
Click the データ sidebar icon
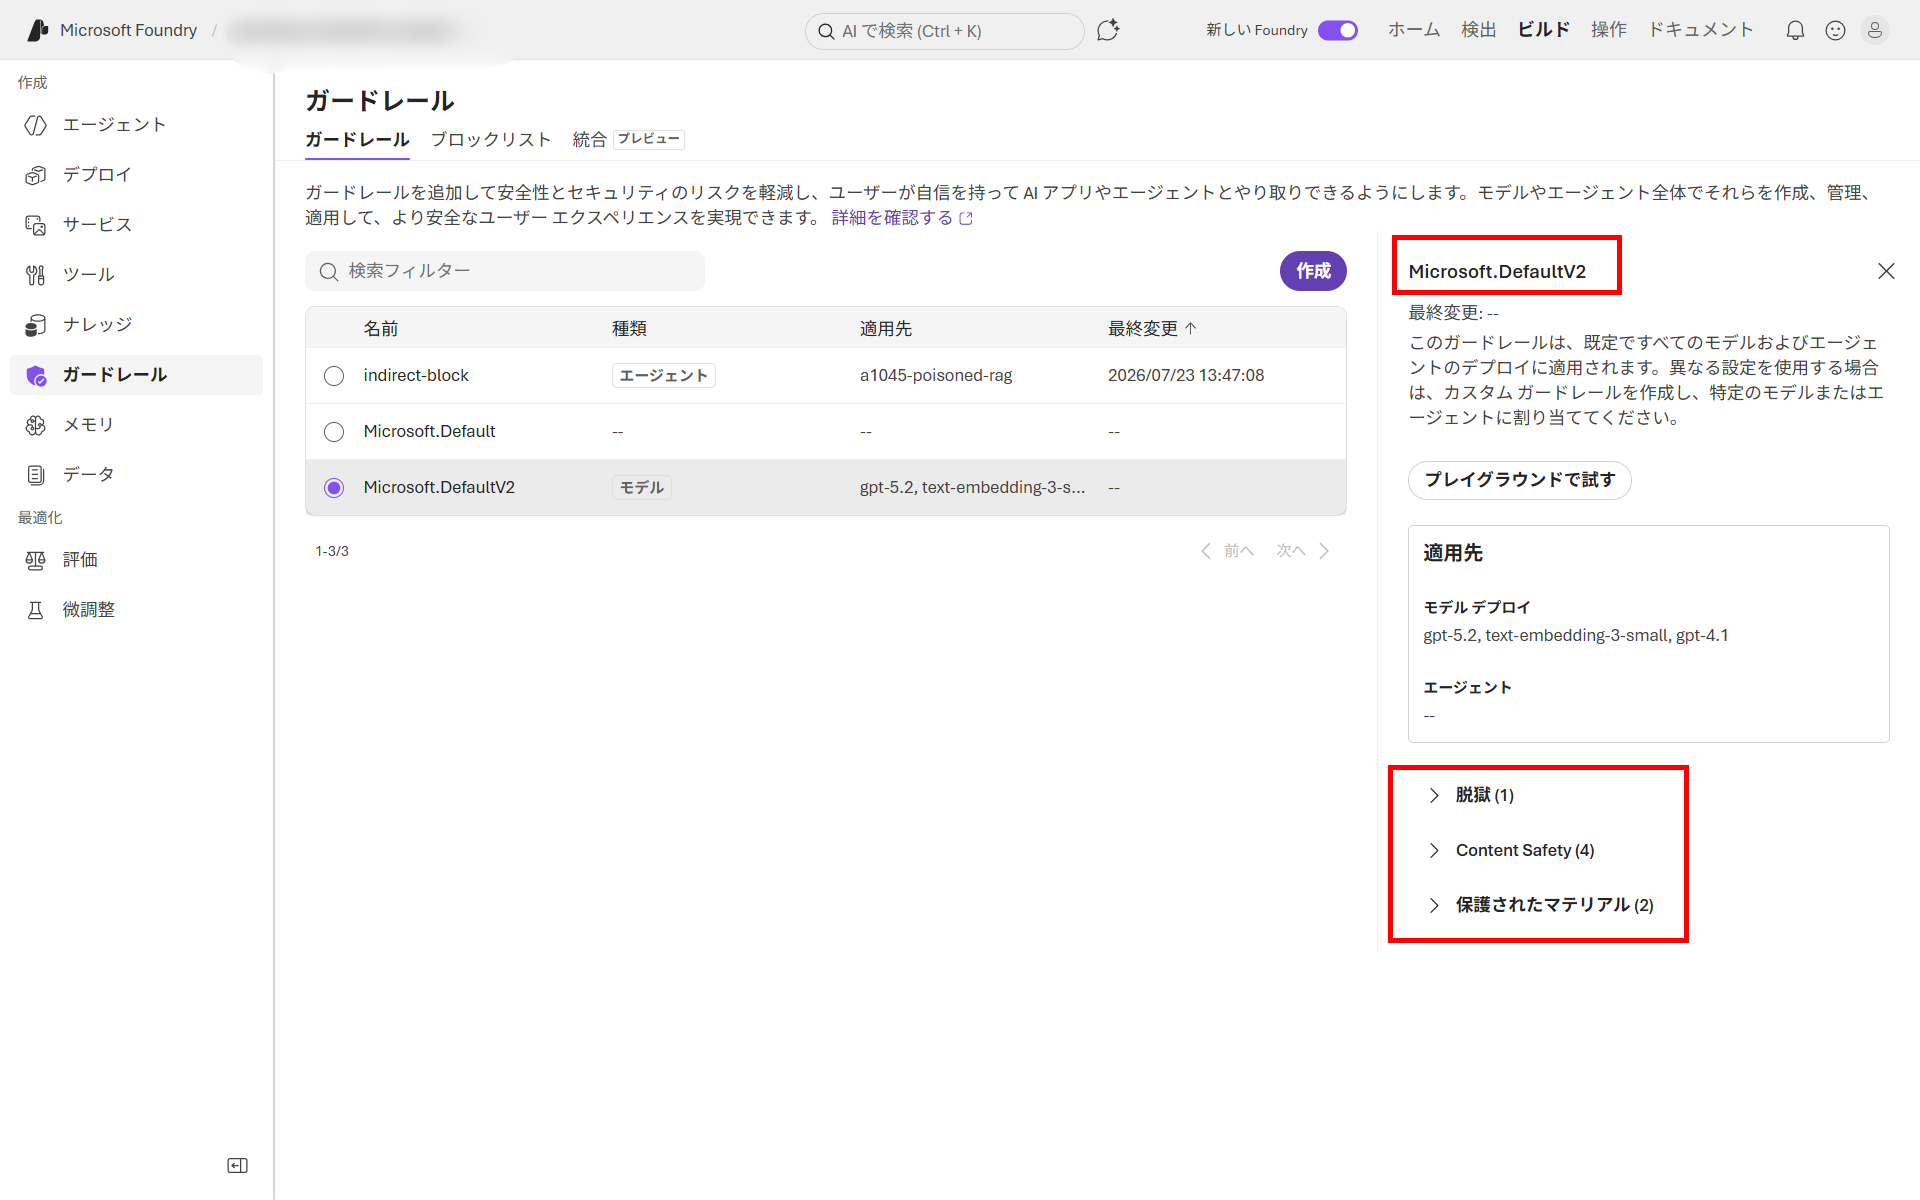coord(36,475)
